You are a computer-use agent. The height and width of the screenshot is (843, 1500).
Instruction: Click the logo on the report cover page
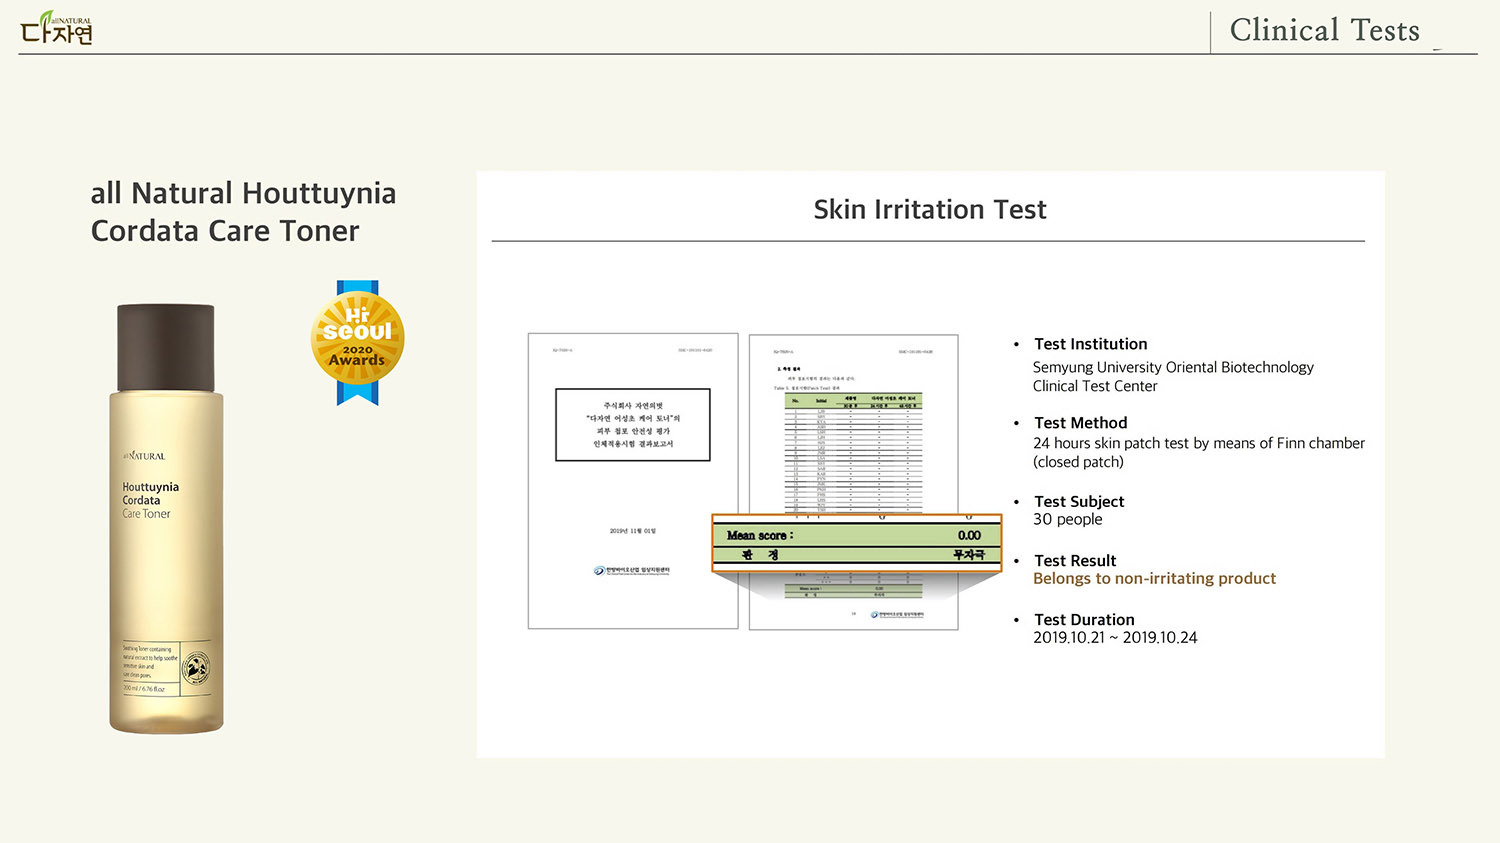631,570
